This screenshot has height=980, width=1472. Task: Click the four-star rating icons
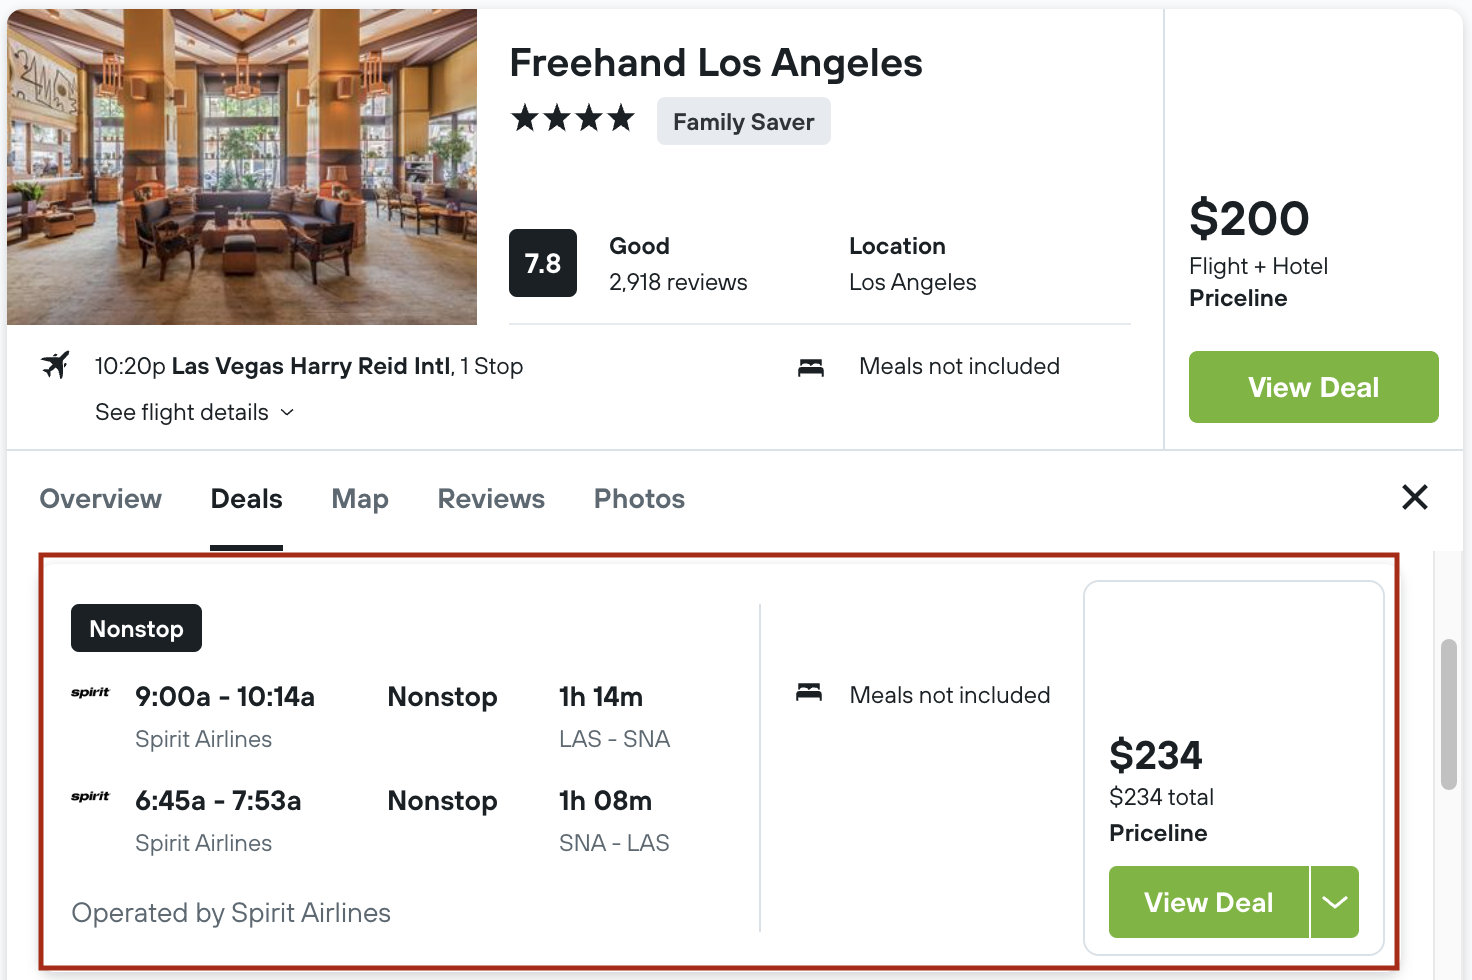click(573, 119)
